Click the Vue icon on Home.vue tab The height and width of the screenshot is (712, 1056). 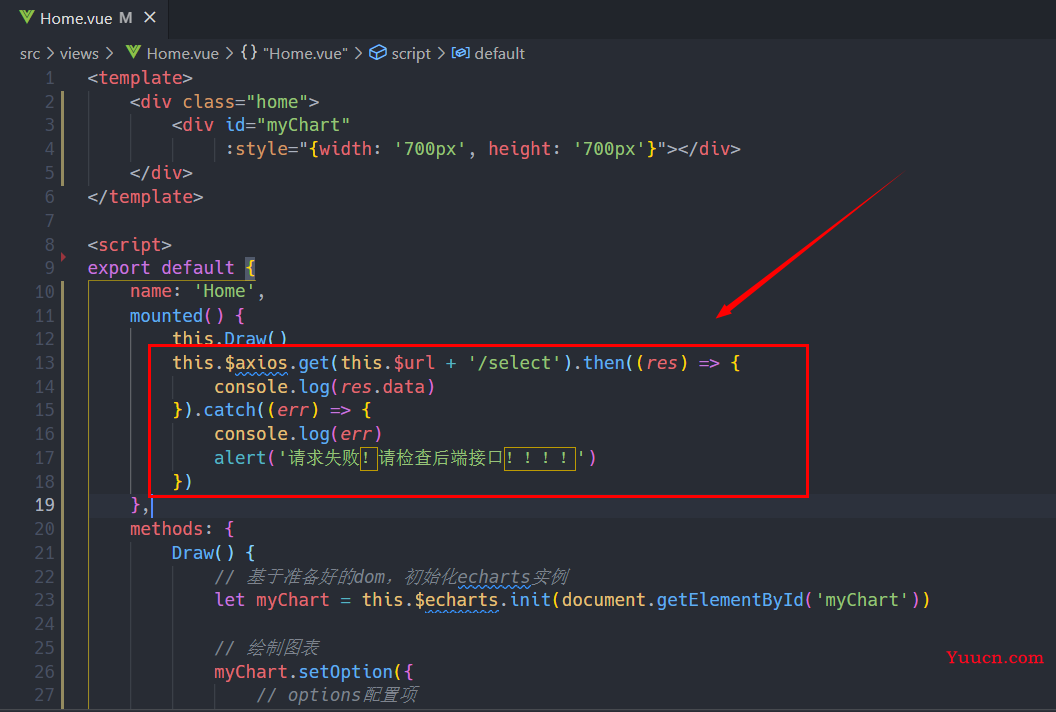pyautogui.click(x=27, y=18)
